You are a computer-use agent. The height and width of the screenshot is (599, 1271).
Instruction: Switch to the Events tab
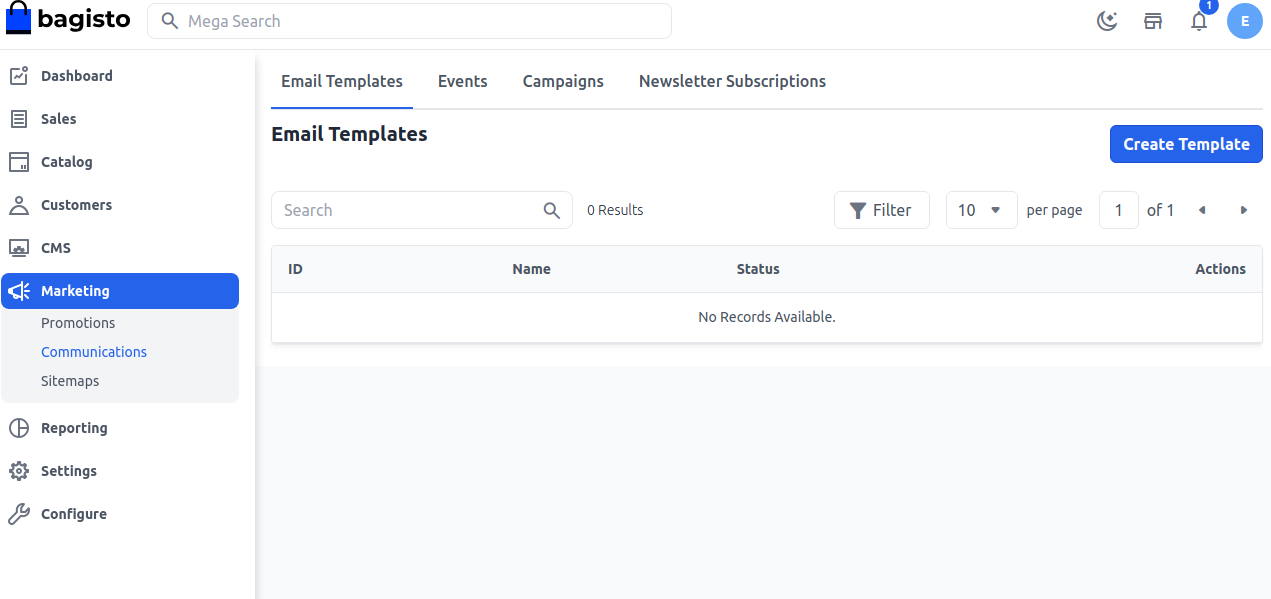click(463, 82)
